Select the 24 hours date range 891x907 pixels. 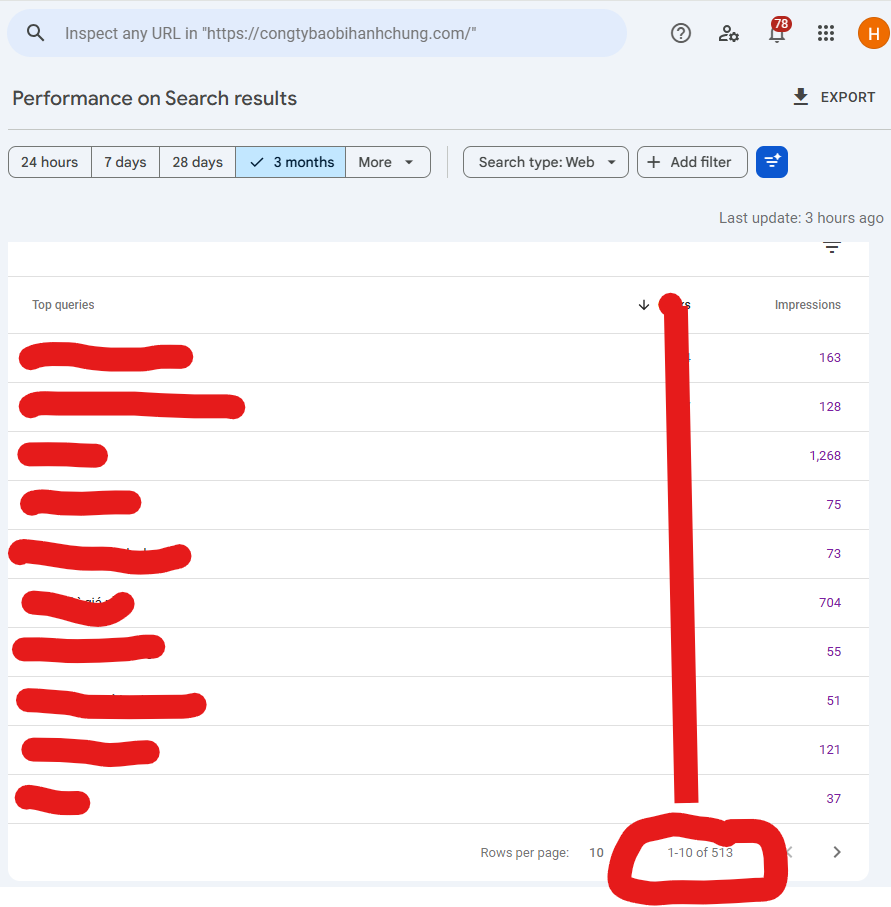50,162
